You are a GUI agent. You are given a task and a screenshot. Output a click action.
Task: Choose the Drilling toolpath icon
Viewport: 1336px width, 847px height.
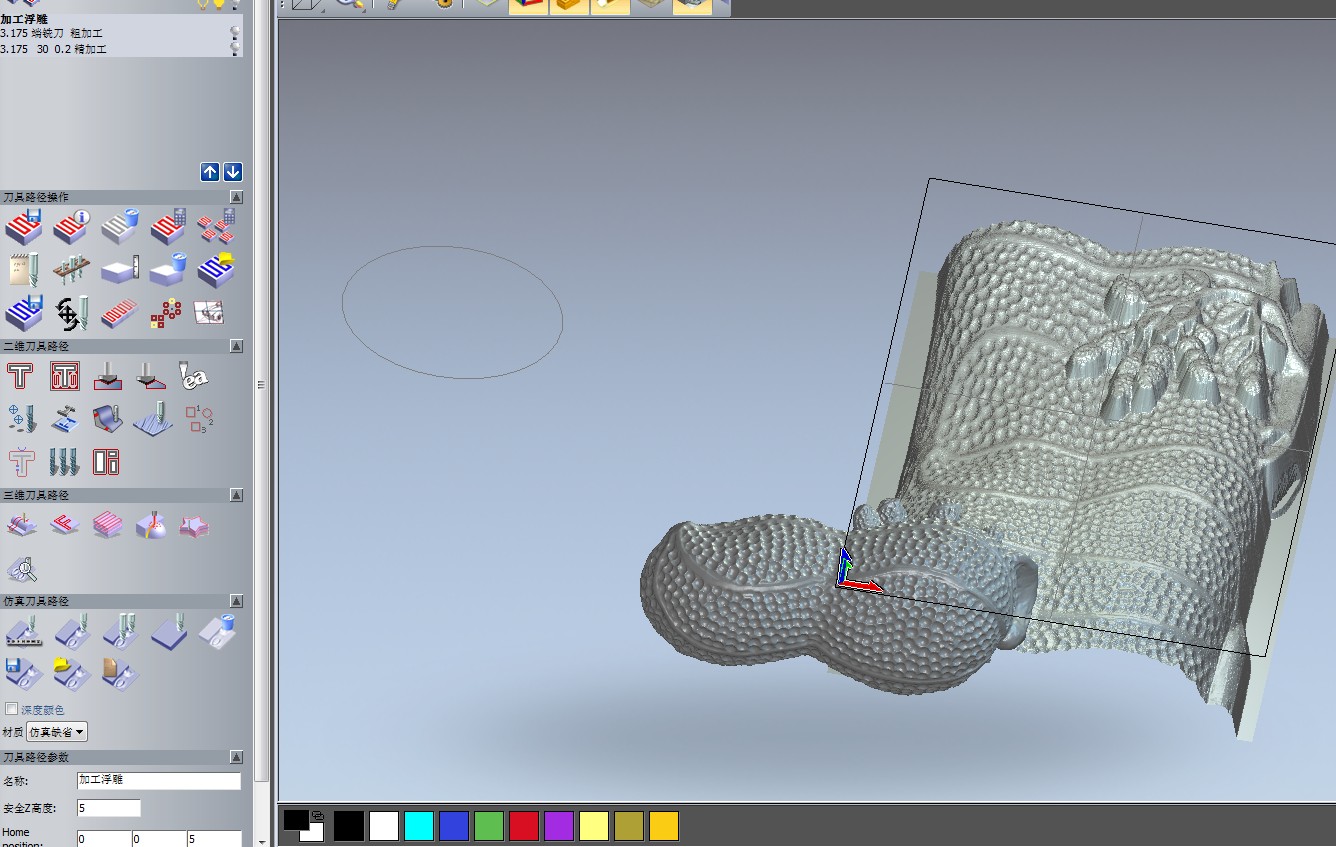tap(22, 419)
